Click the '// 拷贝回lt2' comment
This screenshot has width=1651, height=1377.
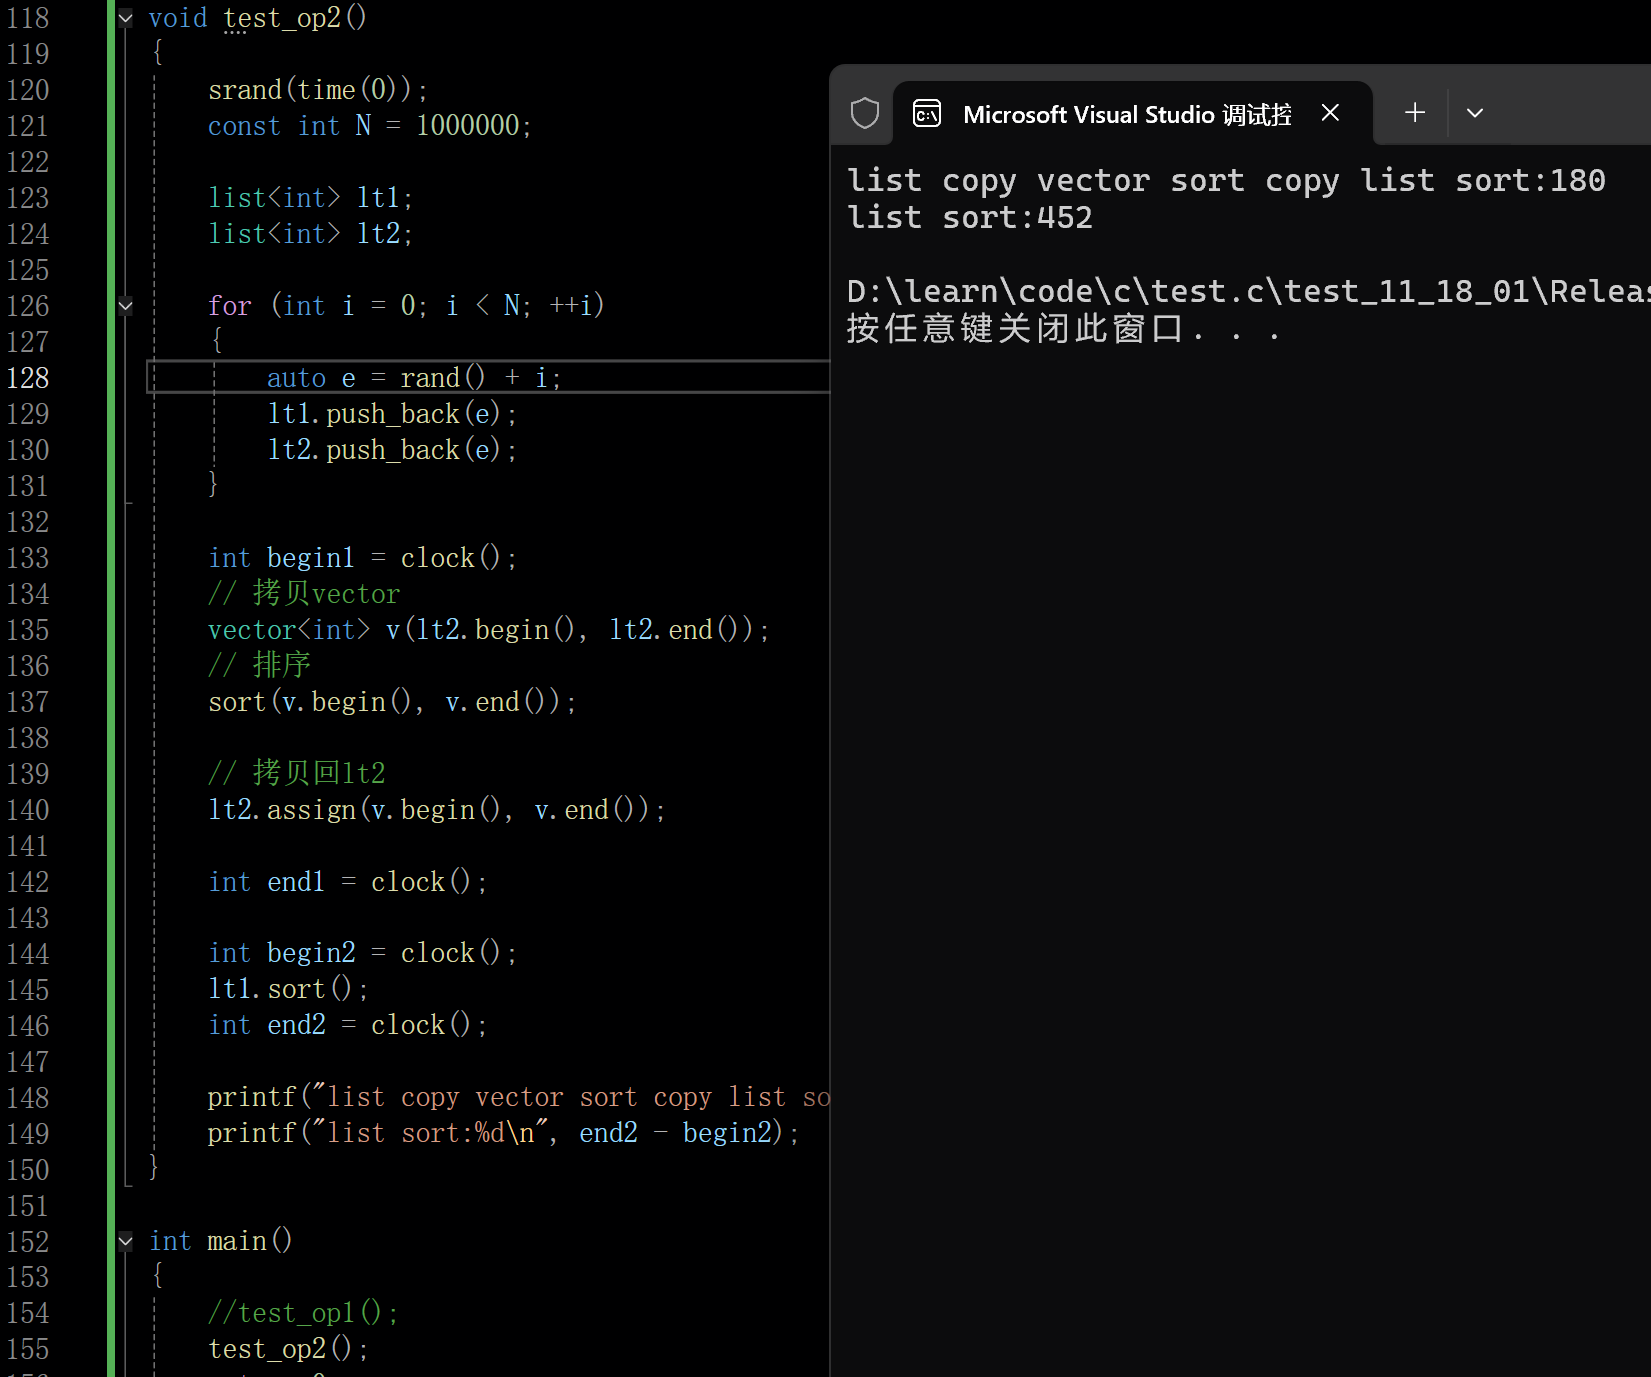[297, 773]
